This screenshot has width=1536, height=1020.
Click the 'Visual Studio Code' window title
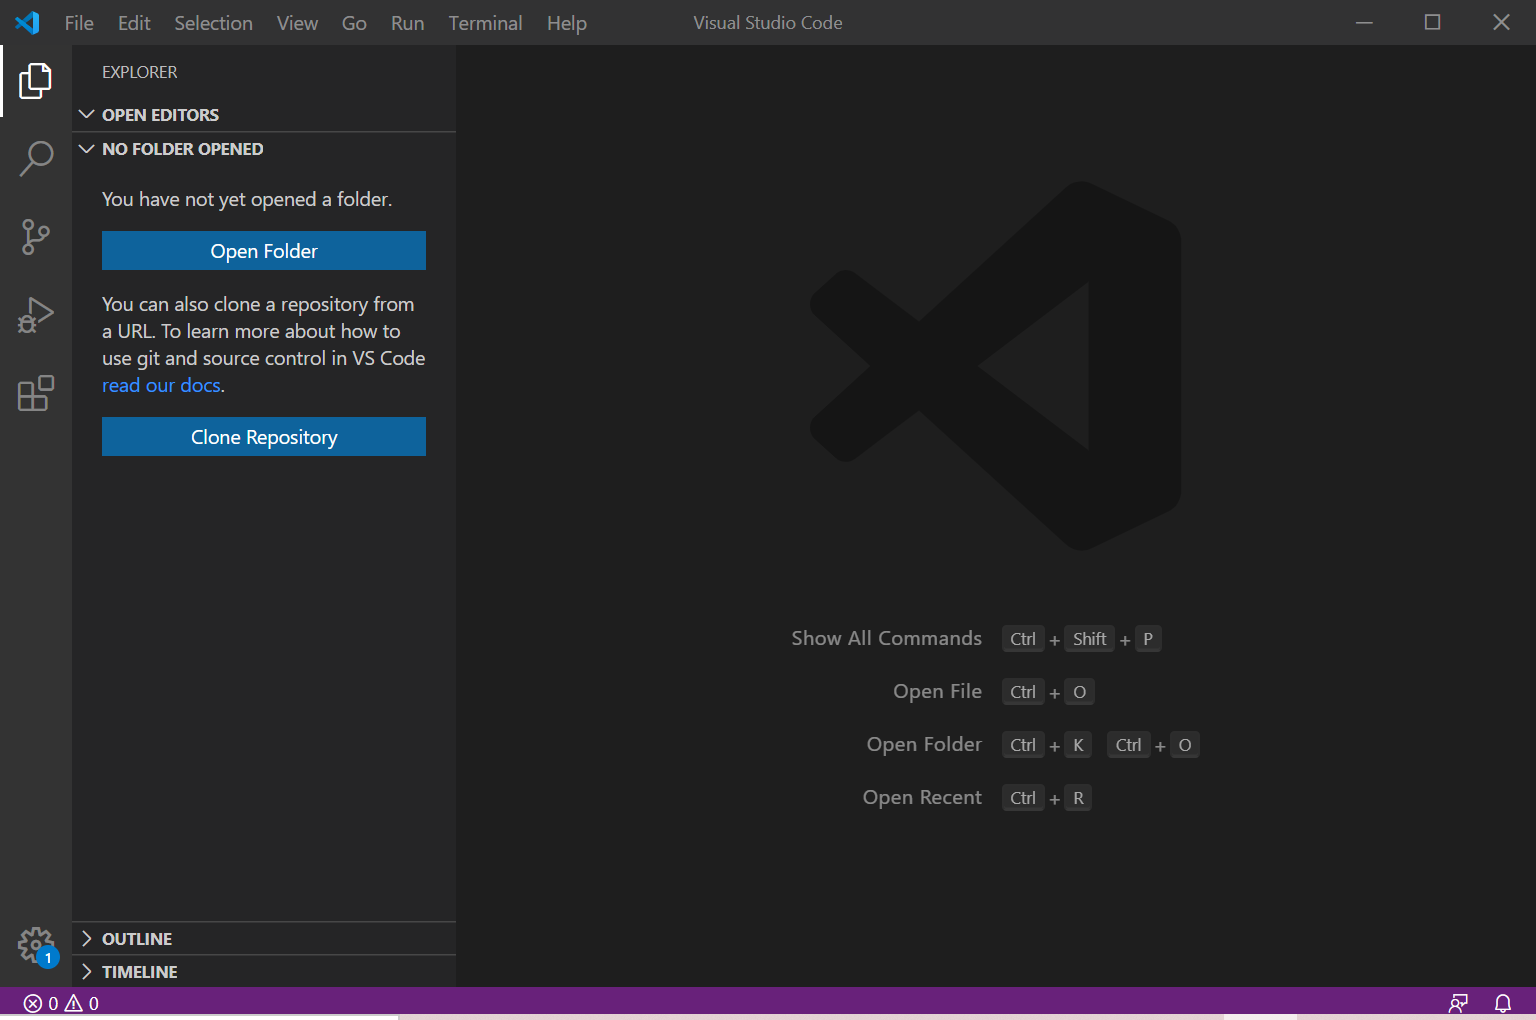768,22
